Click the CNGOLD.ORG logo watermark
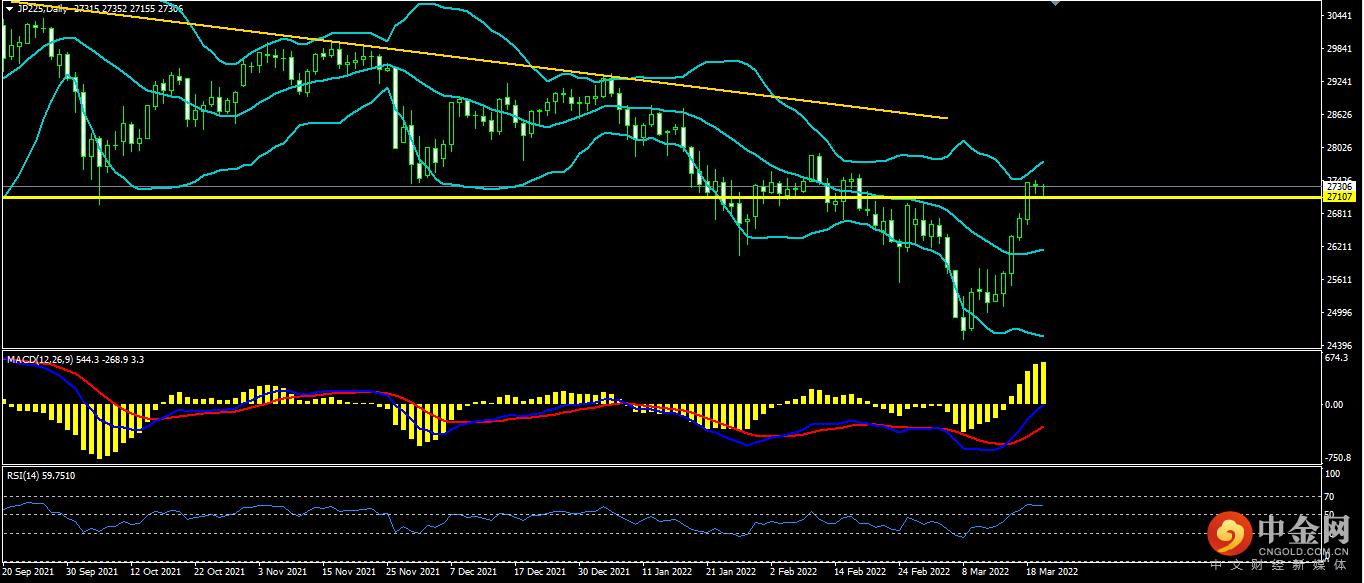The height and width of the screenshot is (583, 1364). point(1280,541)
